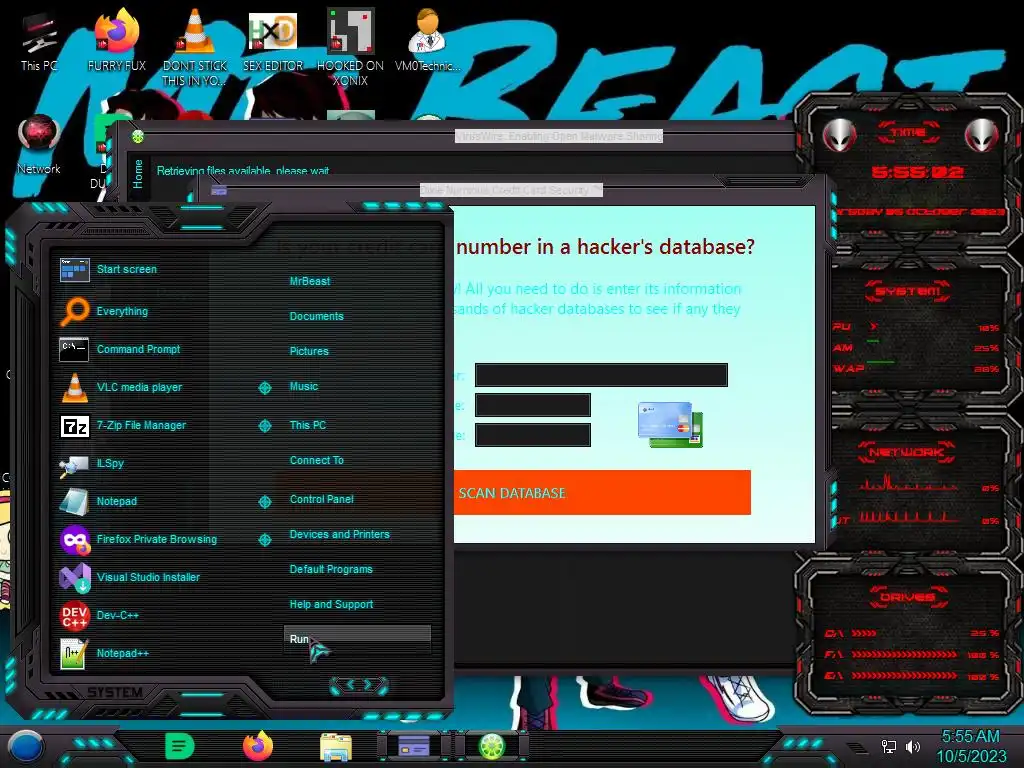The width and height of the screenshot is (1024, 768).
Task: Open Firefox from the taskbar
Action: tap(258, 746)
